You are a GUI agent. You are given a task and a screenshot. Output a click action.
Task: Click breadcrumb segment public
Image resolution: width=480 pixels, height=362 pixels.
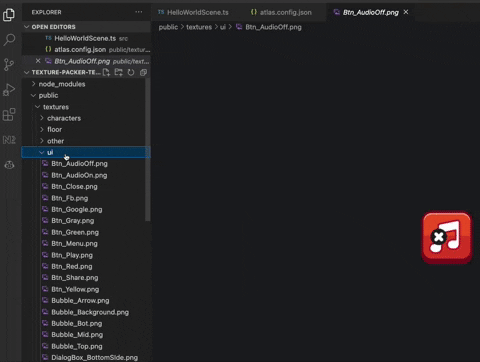pos(168,27)
